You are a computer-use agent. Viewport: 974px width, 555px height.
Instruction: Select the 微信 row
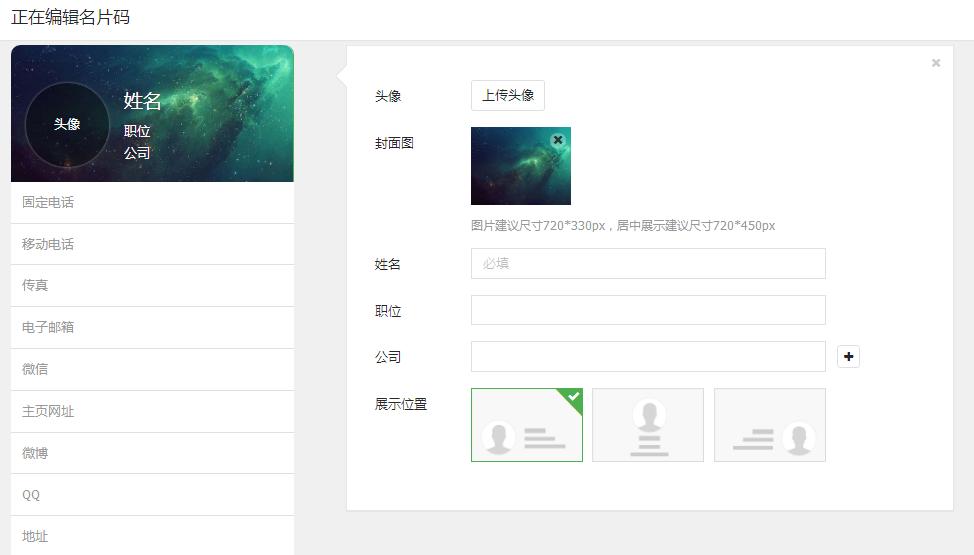click(152, 370)
